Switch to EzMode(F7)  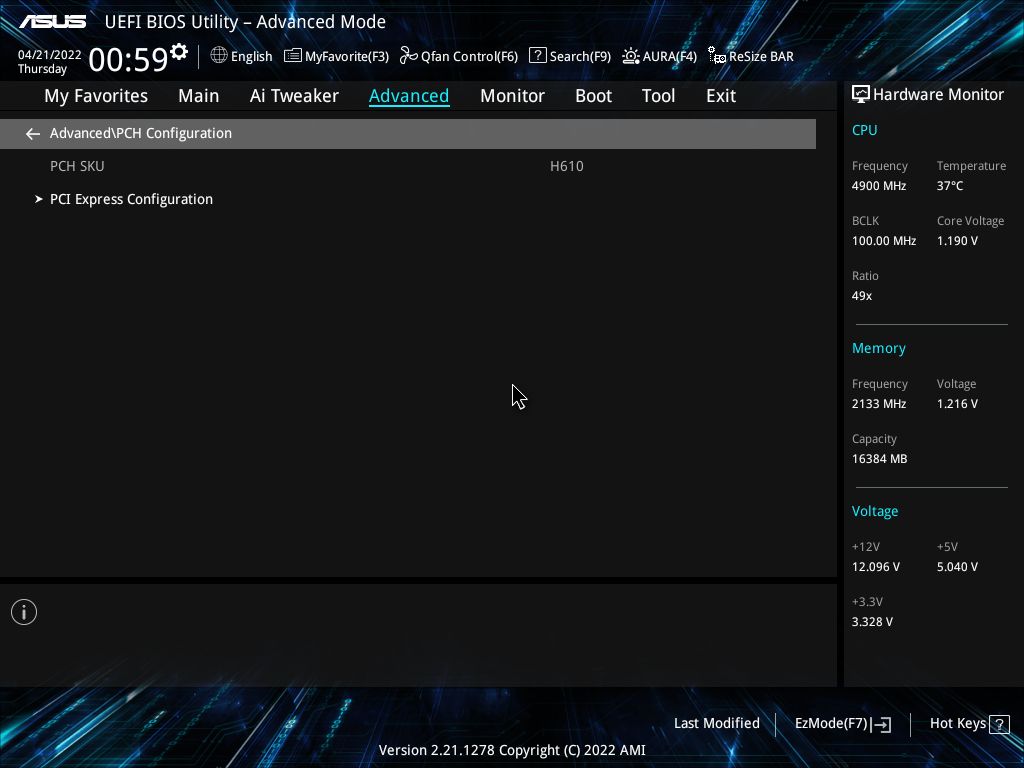point(831,724)
